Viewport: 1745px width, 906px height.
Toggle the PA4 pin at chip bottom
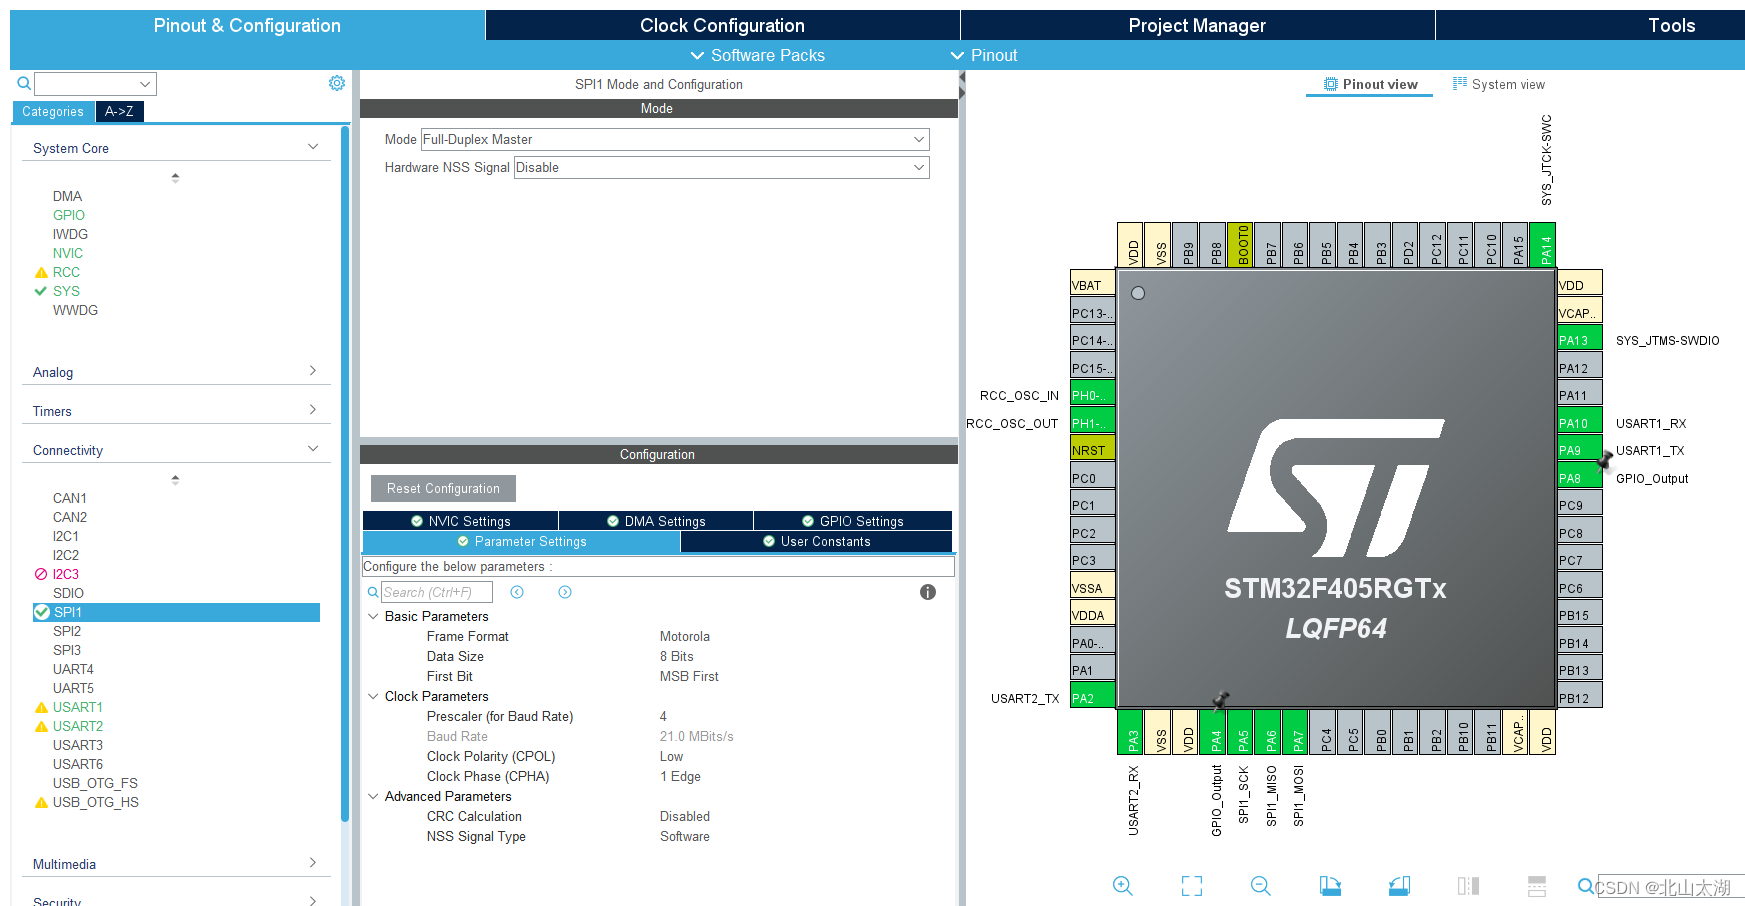tap(1215, 732)
